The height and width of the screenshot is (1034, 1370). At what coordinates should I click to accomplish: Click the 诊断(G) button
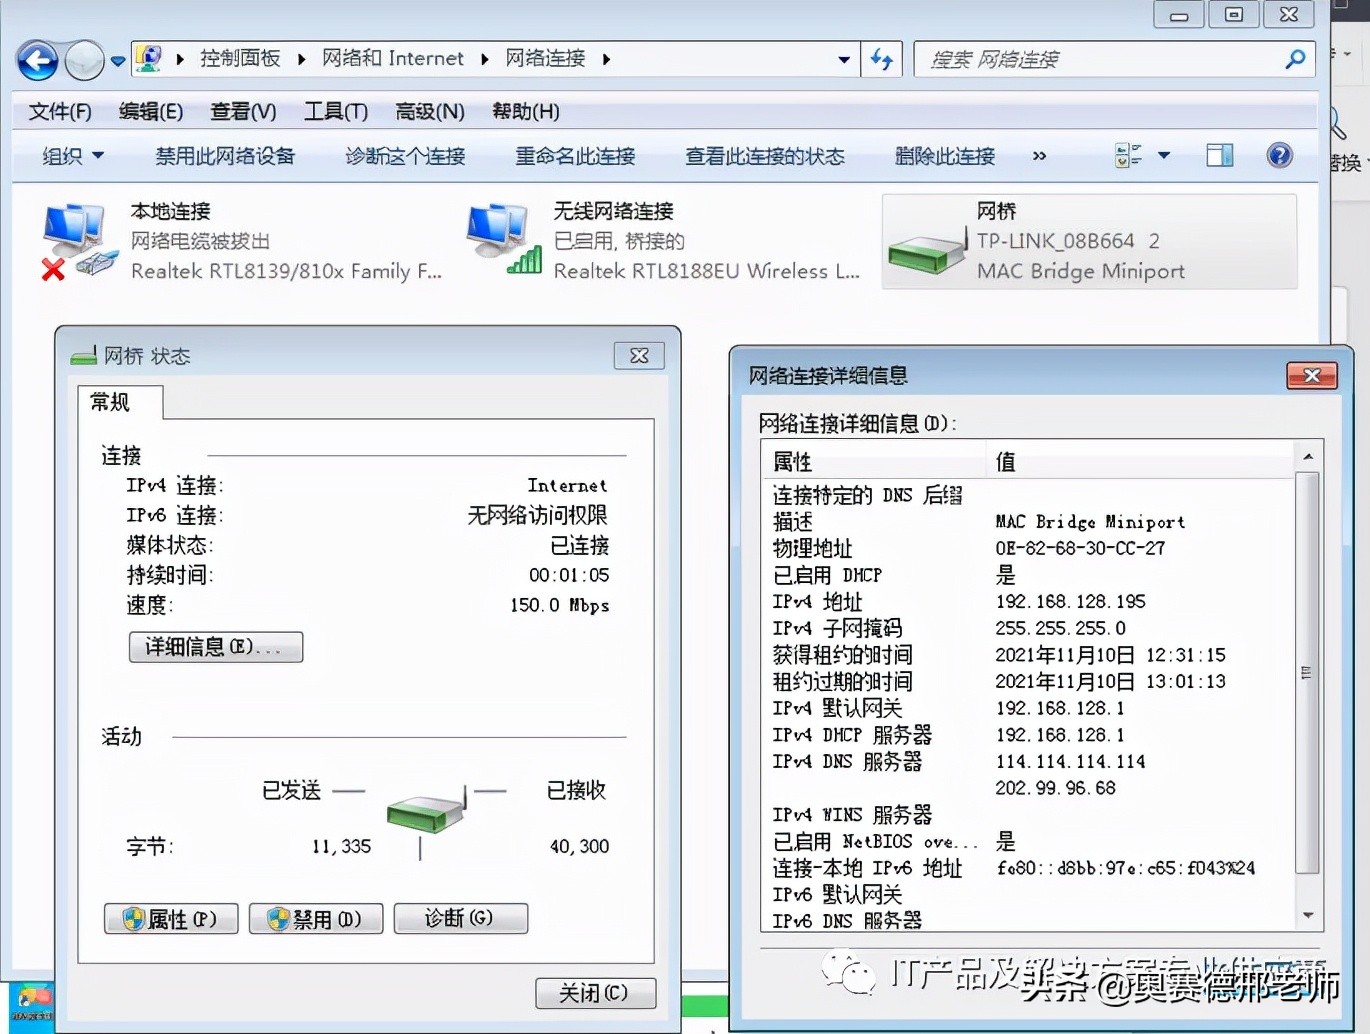point(460,918)
